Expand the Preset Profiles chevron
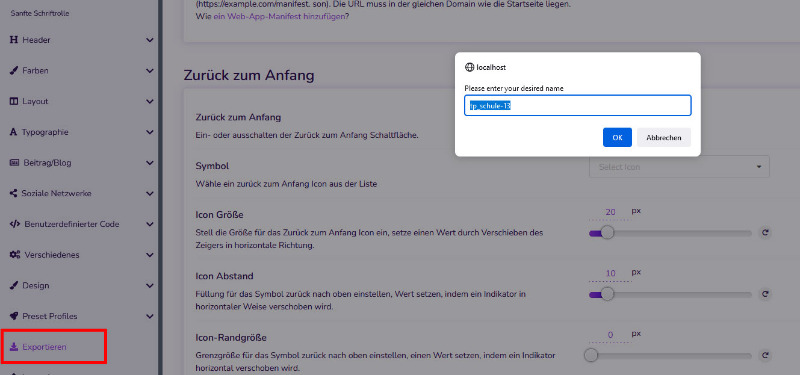Image resolution: width=800 pixels, height=375 pixels. pyautogui.click(x=149, y=316)
